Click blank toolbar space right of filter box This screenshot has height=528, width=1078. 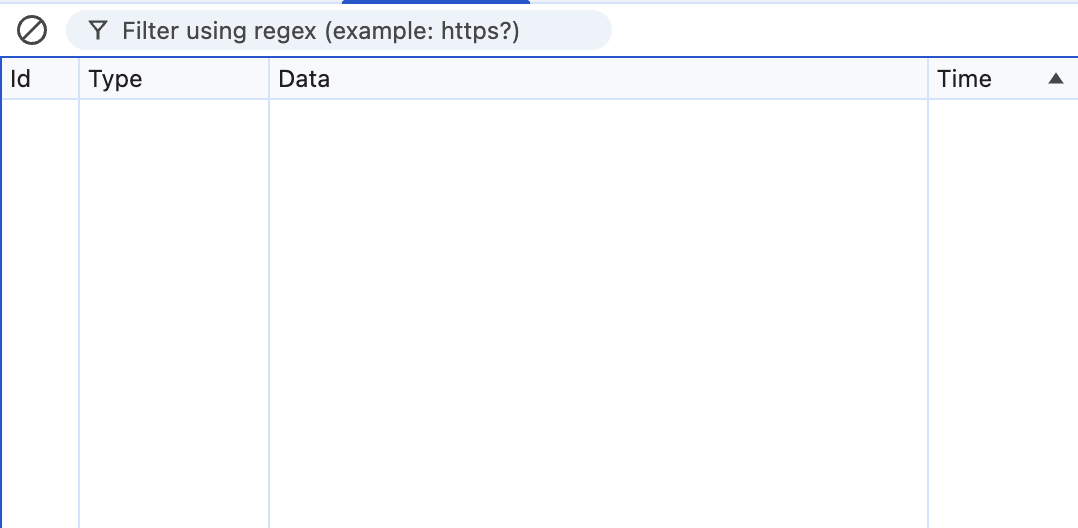[844, 30]
